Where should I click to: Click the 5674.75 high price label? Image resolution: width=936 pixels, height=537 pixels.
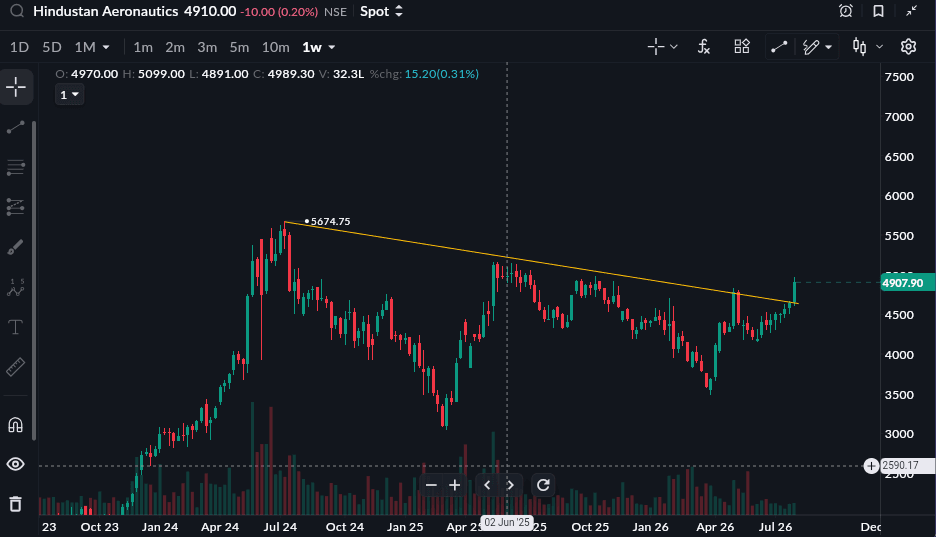(331, 221)
